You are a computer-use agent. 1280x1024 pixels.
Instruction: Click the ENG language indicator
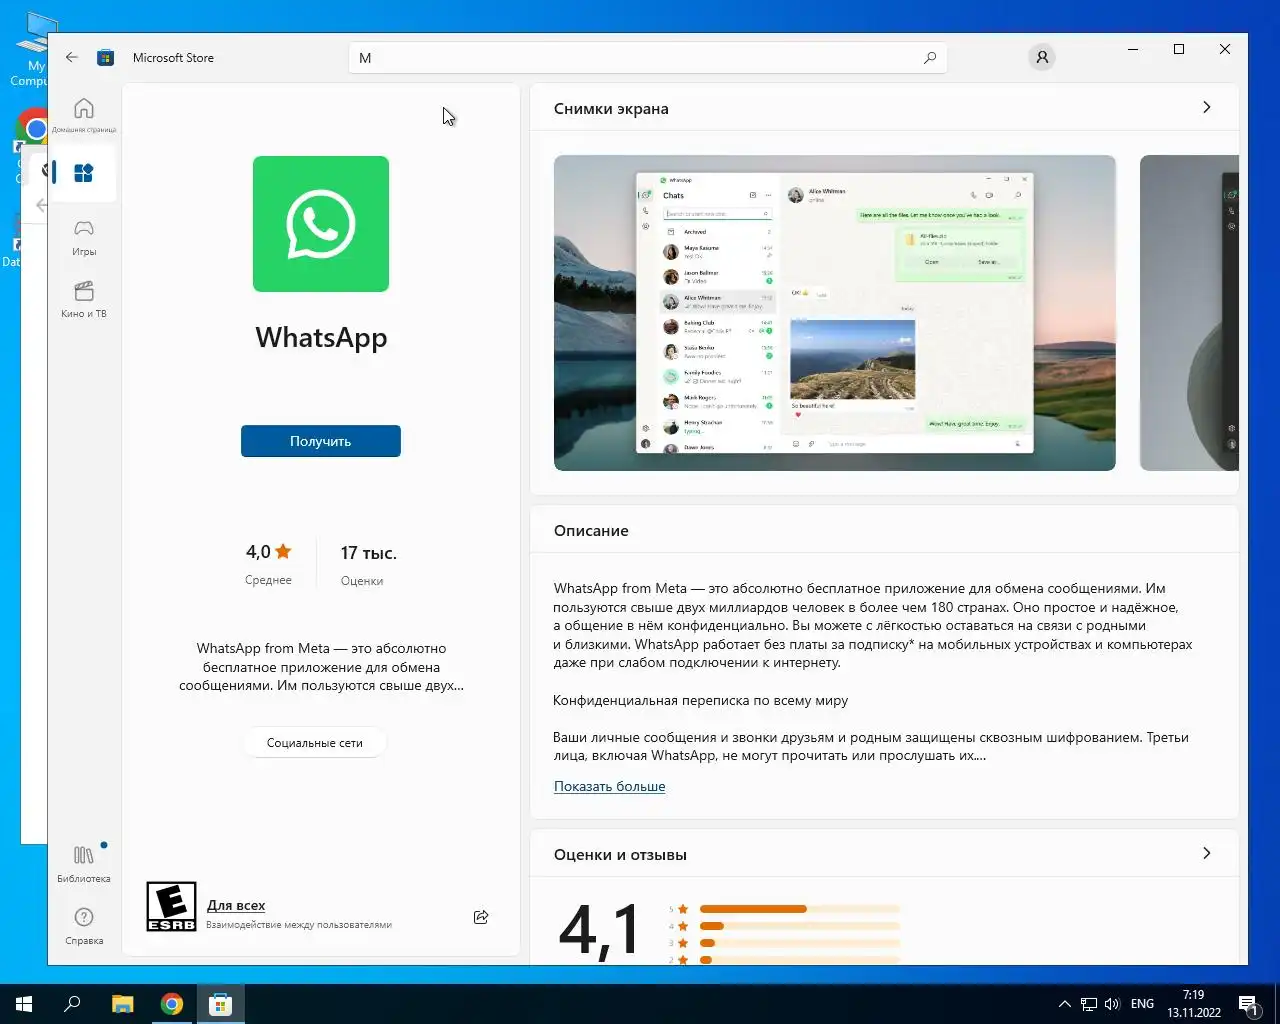pos(1142,1004)
